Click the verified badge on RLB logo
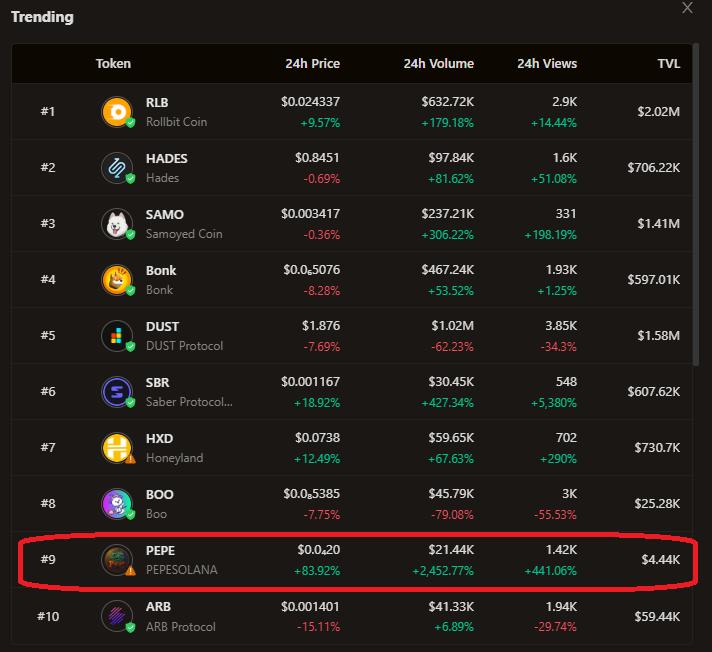Image resolution: width=712 pixels, height=652 pixels. click(x=130, y=123)
